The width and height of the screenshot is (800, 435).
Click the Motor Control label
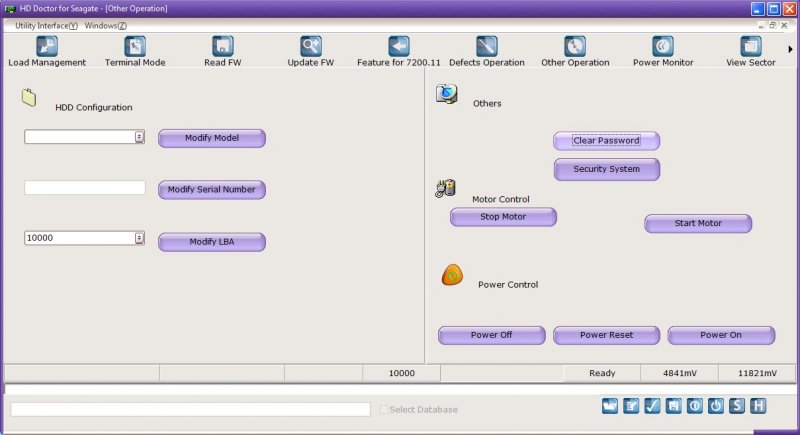coord(501,199)
